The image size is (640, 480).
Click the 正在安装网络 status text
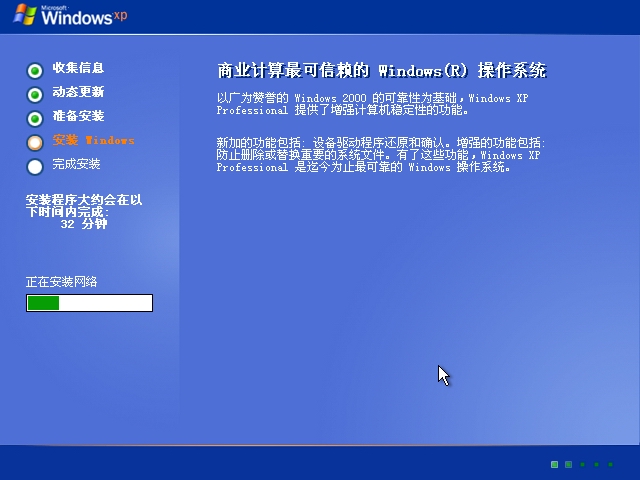click(62, 282)
